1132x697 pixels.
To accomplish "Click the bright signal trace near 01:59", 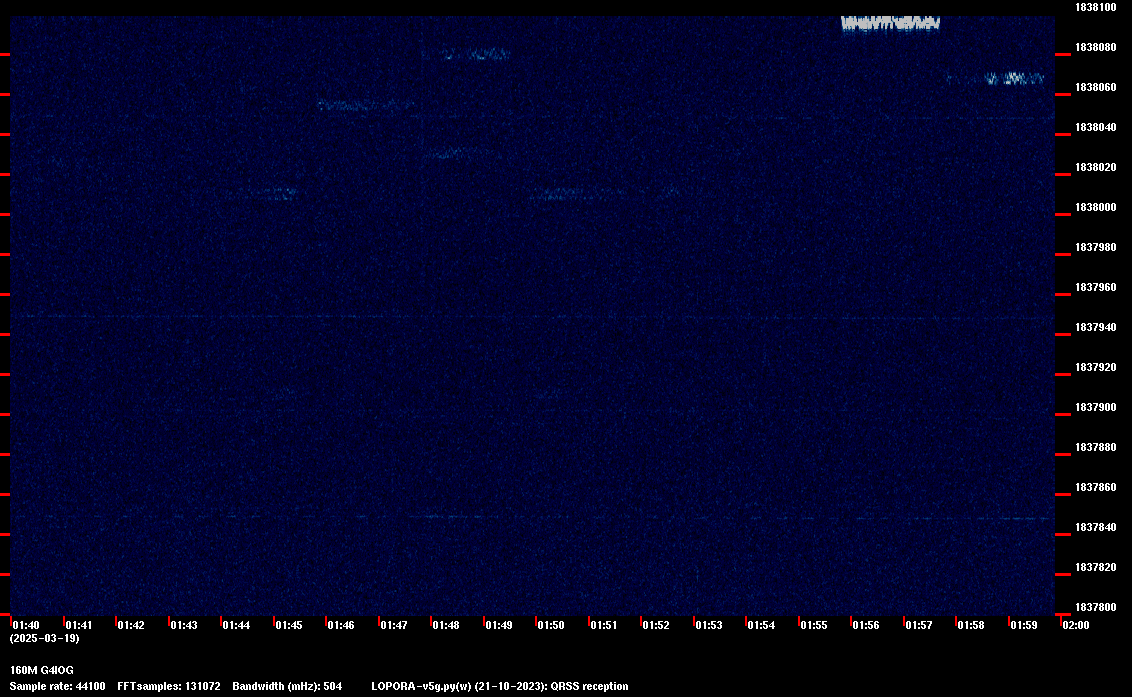I will tap(1015, 78).
